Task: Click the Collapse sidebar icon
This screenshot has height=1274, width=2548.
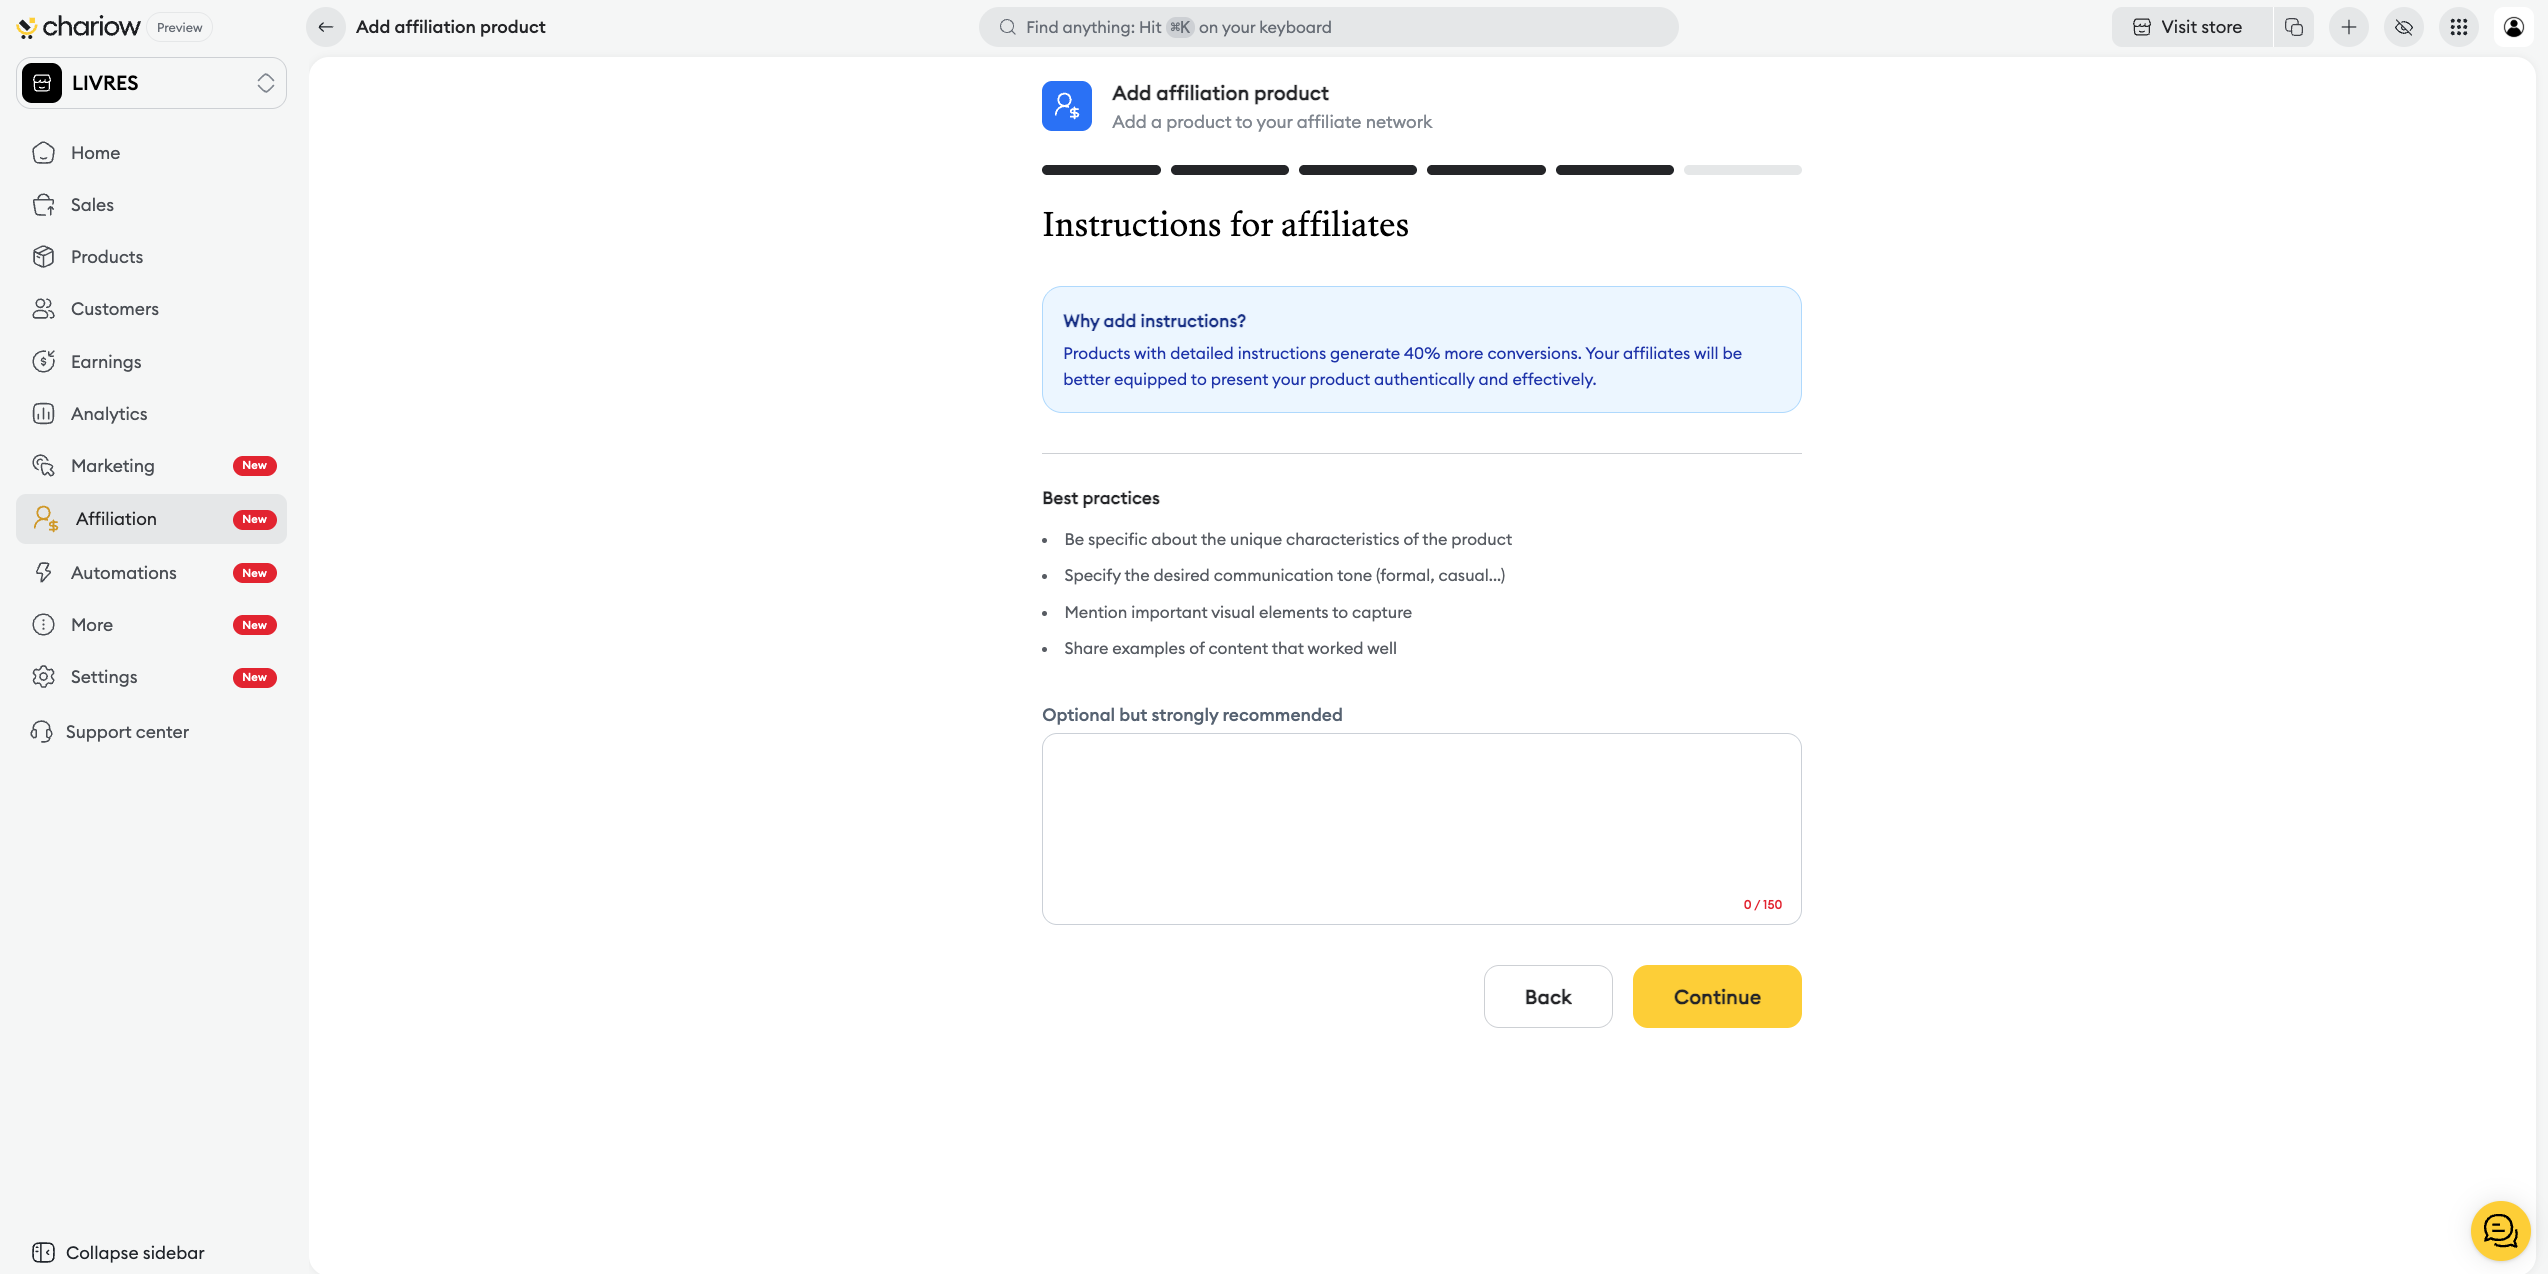Action: tap(43, 1253)
